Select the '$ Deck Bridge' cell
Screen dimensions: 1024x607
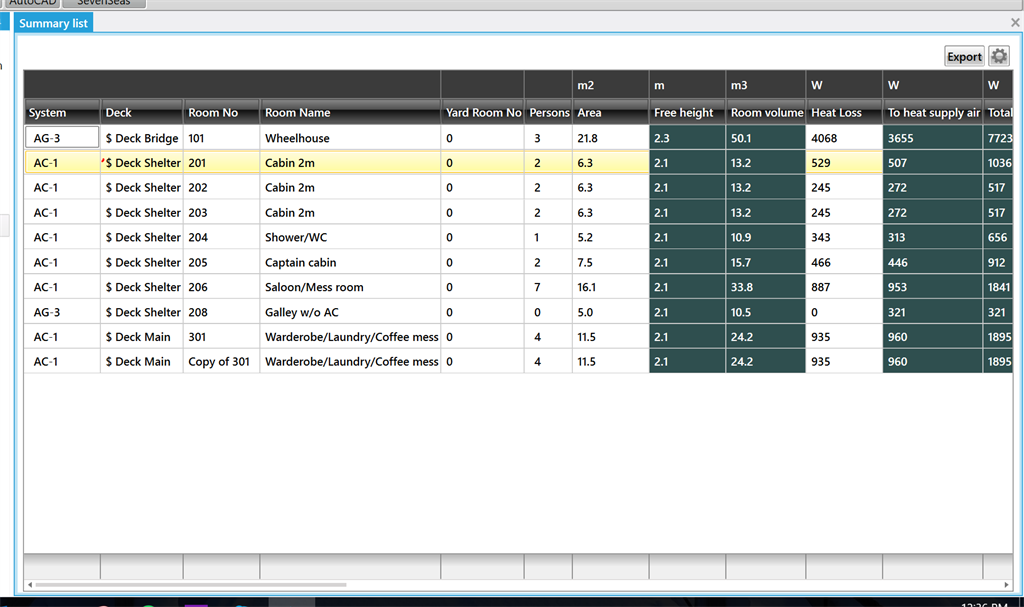pos(142,138)
